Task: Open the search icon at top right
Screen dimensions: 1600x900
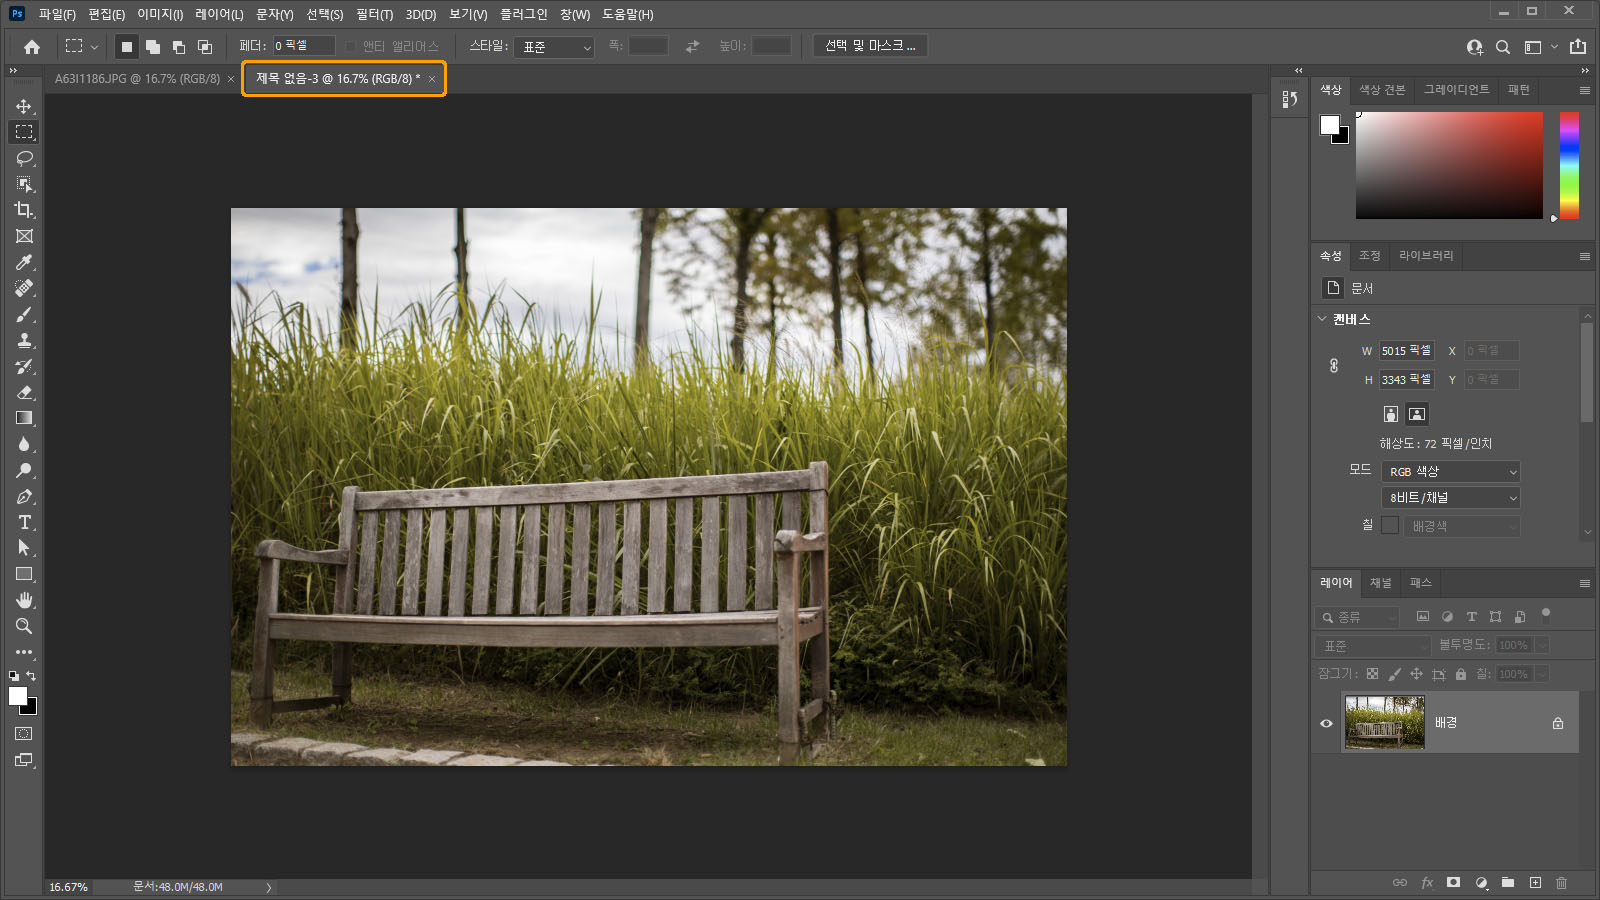Action: 1503,46
